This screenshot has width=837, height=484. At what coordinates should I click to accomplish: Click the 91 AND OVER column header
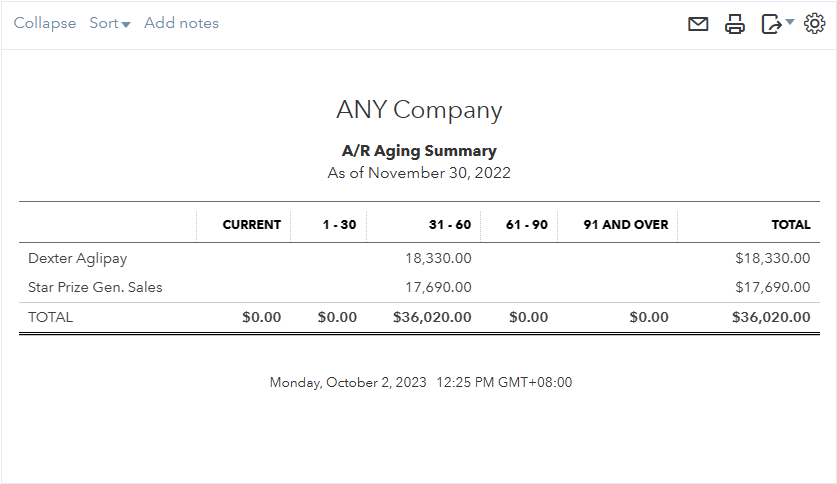pos(625,224)
